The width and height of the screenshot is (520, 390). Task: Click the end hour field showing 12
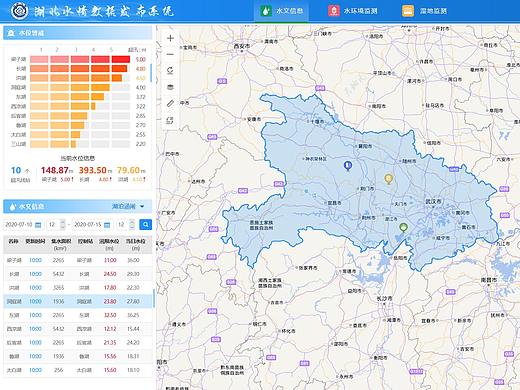[x=125, y=225]
